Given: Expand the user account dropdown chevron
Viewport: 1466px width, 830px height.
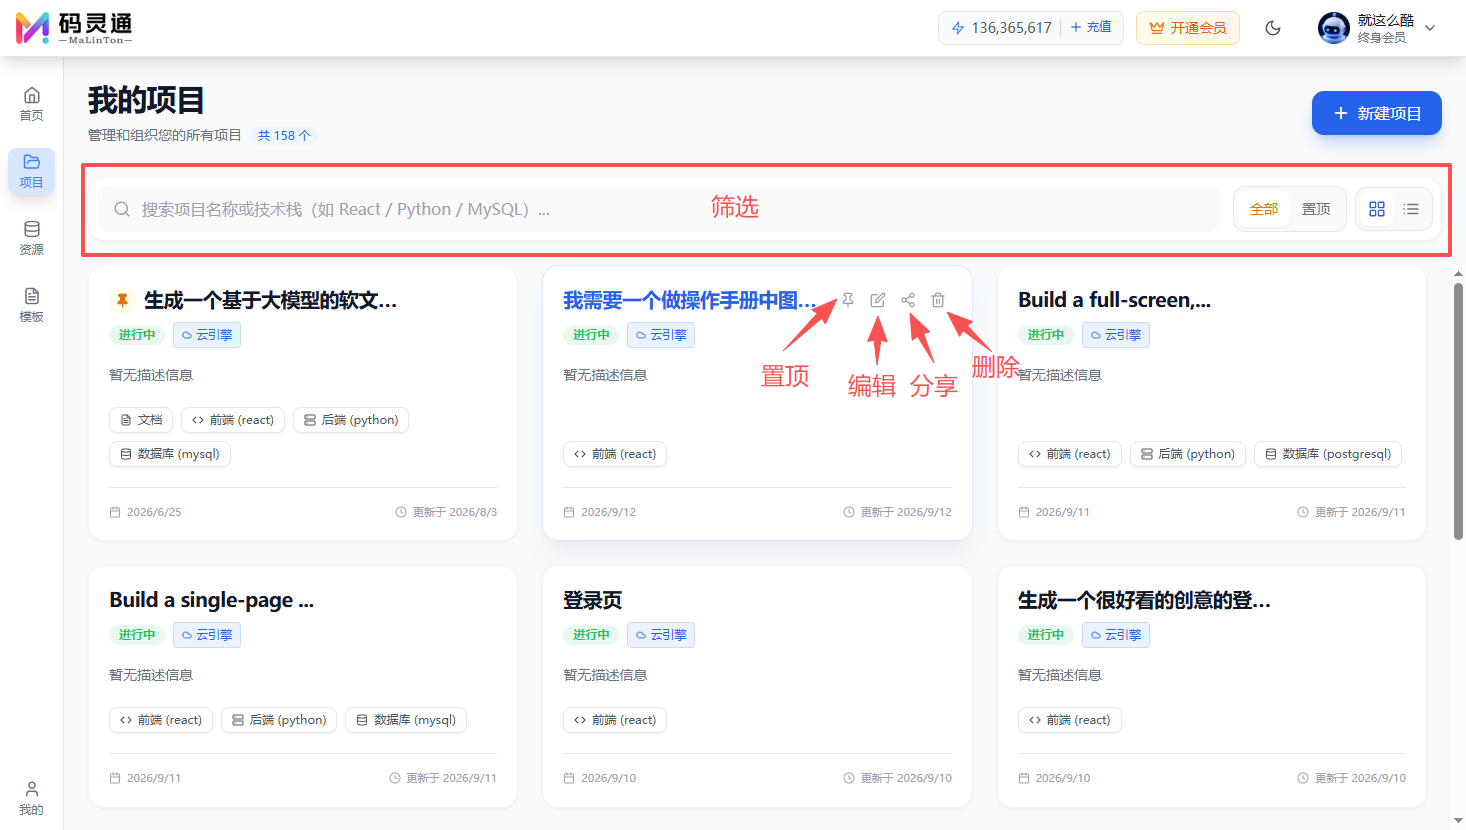Looking at the screenshot, I should click(1430, 28).
